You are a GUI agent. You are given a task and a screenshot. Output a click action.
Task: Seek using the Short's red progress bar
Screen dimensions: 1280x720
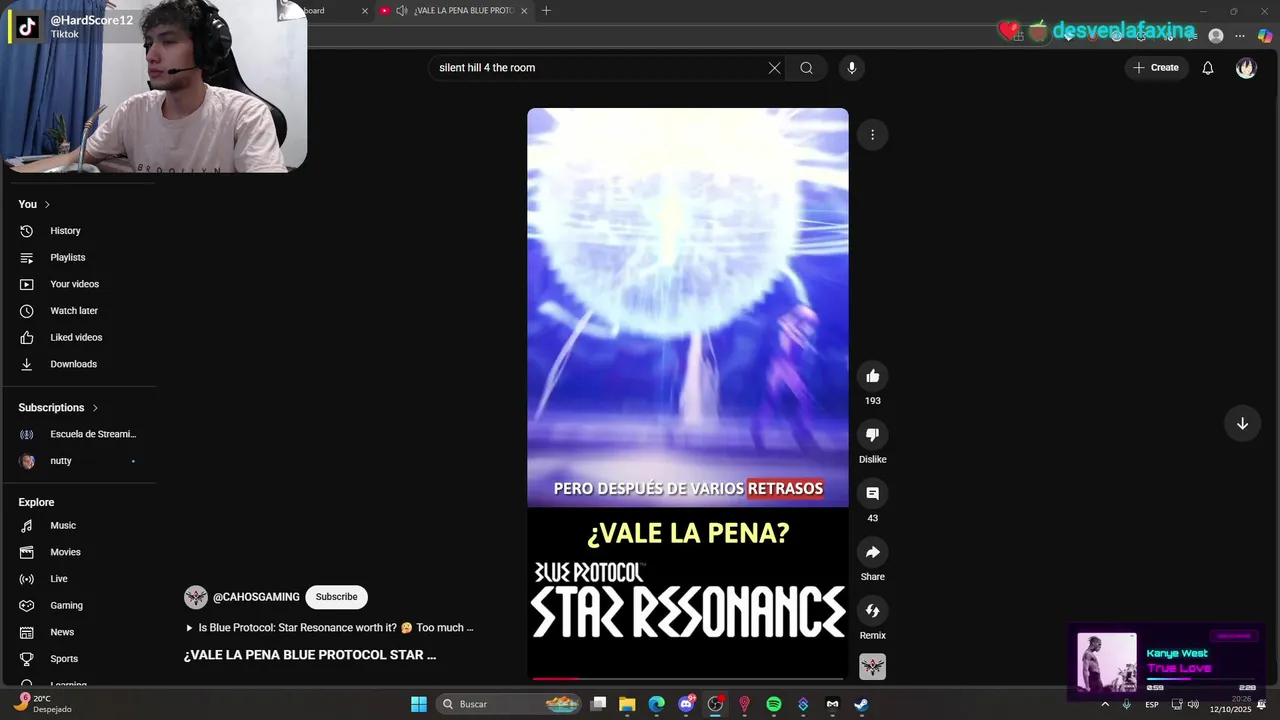pos(688,679)
